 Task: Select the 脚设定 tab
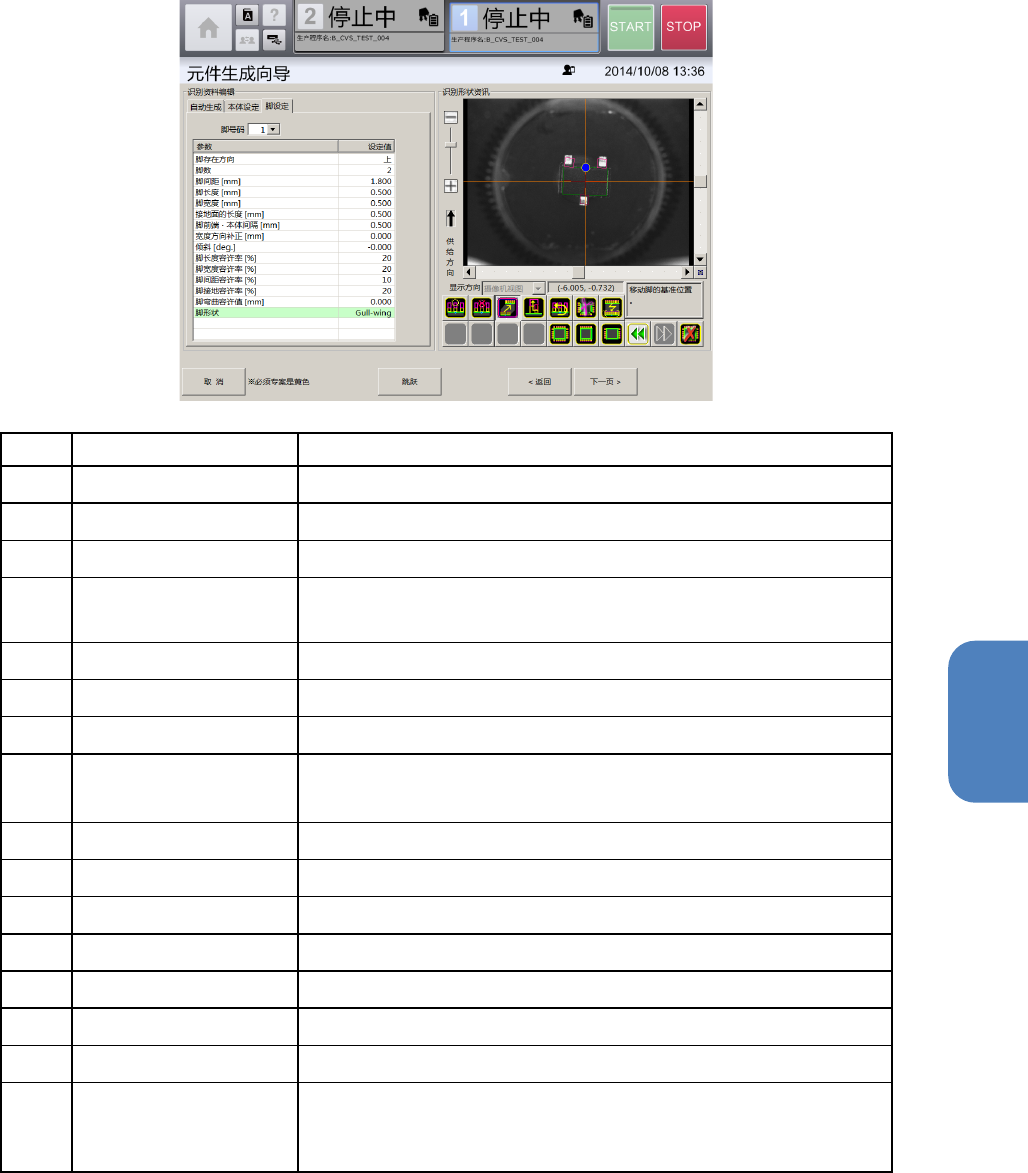point(277,106)
